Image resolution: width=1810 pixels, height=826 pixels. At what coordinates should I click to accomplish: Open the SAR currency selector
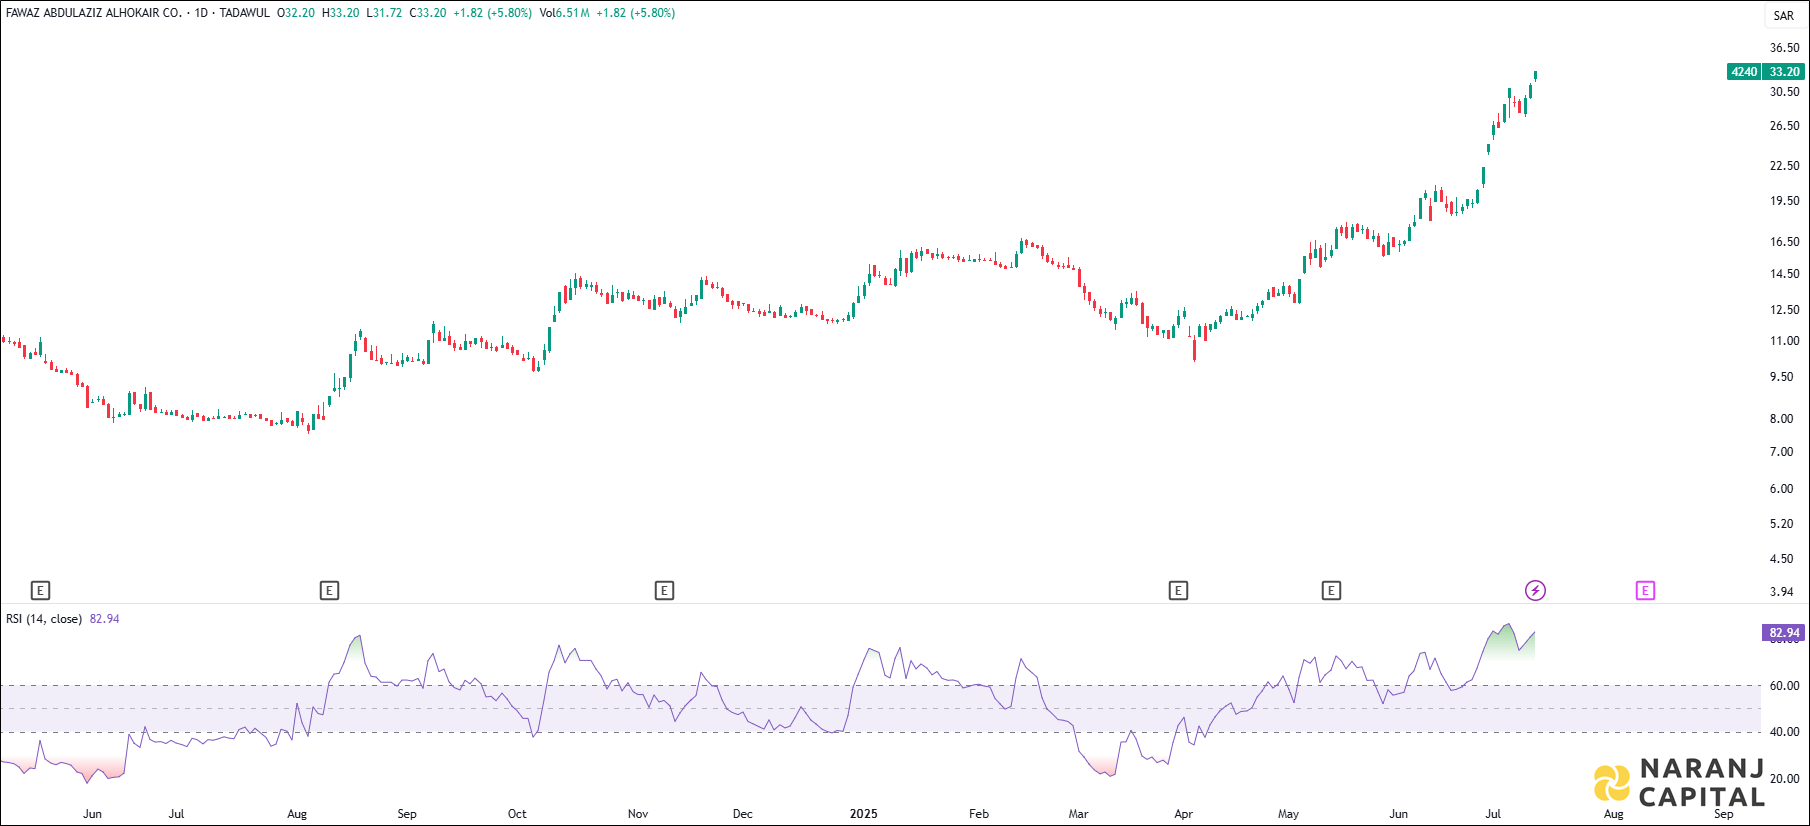tap(1784, 15)
